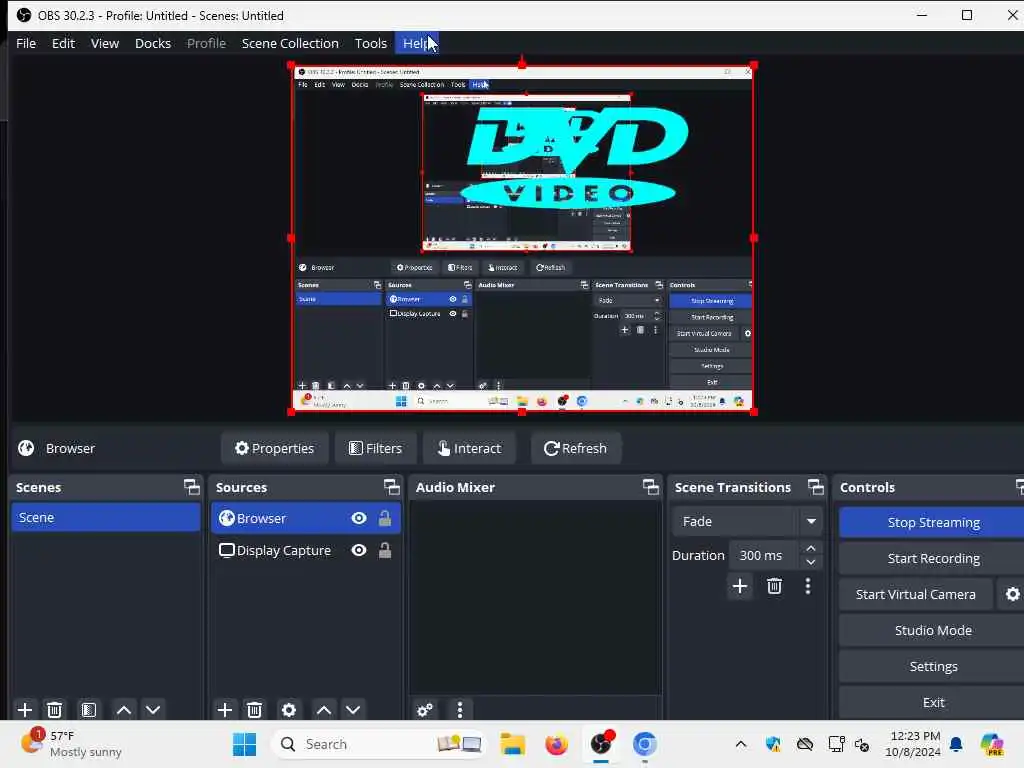1024x768 pixels.
Task: Open scene filters icon in Scenes panel
Action: [89, 710]
